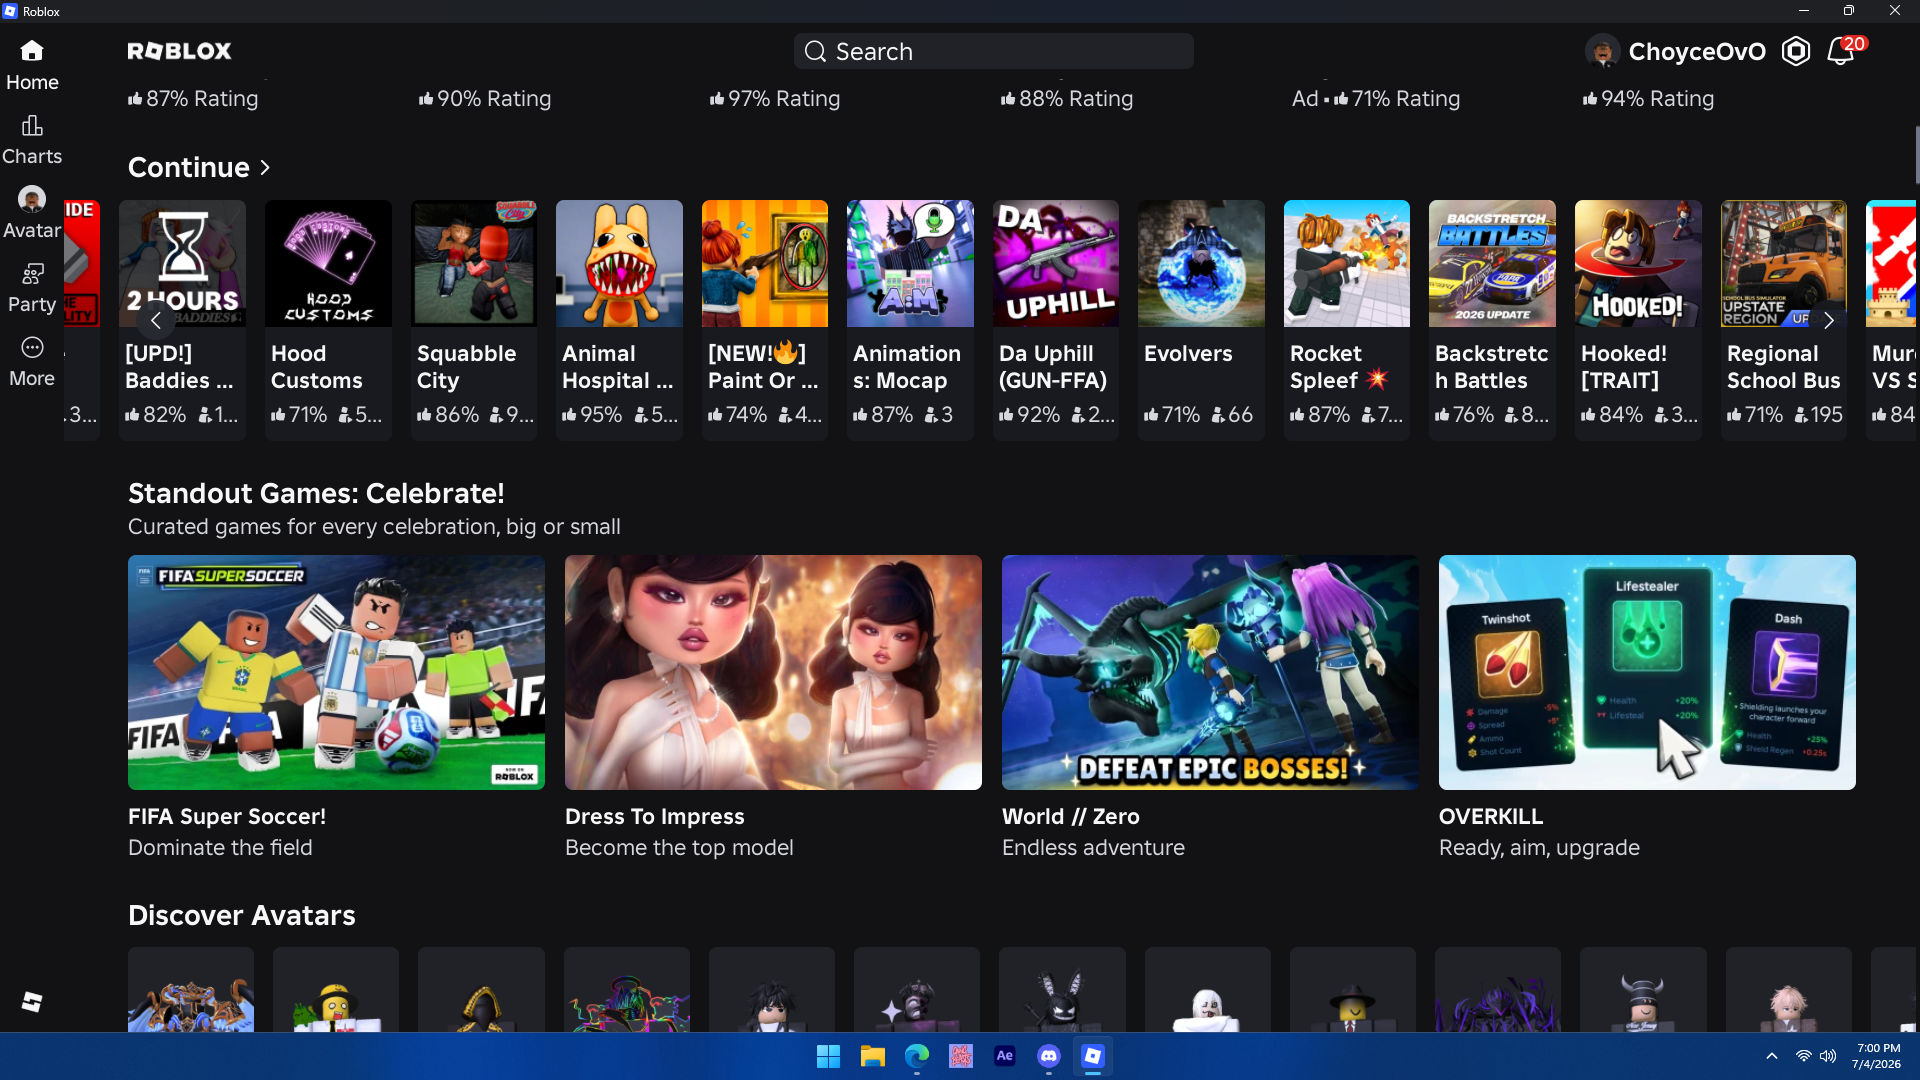Open OVERKILL game banner
Viewport: 1920px width, 1080px height.
click(1647, 672)
